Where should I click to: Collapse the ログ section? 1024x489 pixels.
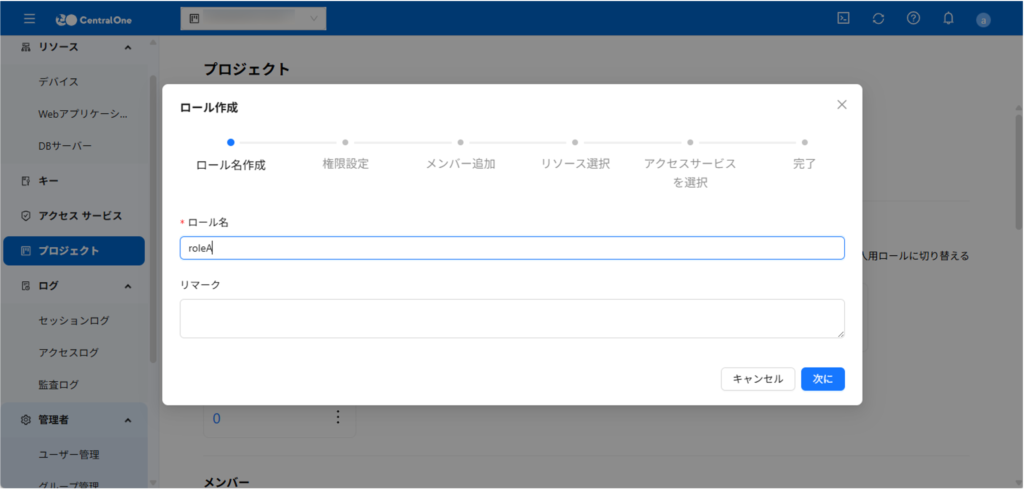click(127, 286)
